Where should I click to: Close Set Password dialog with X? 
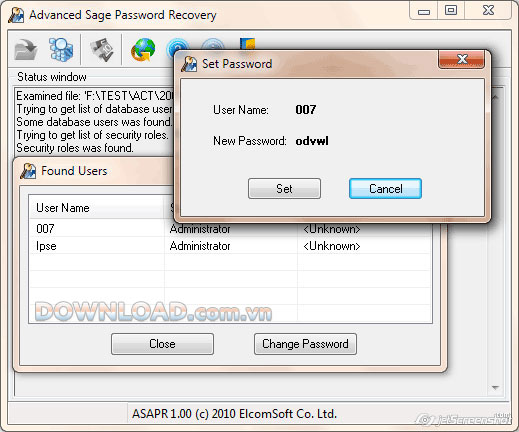click(461, 59)
